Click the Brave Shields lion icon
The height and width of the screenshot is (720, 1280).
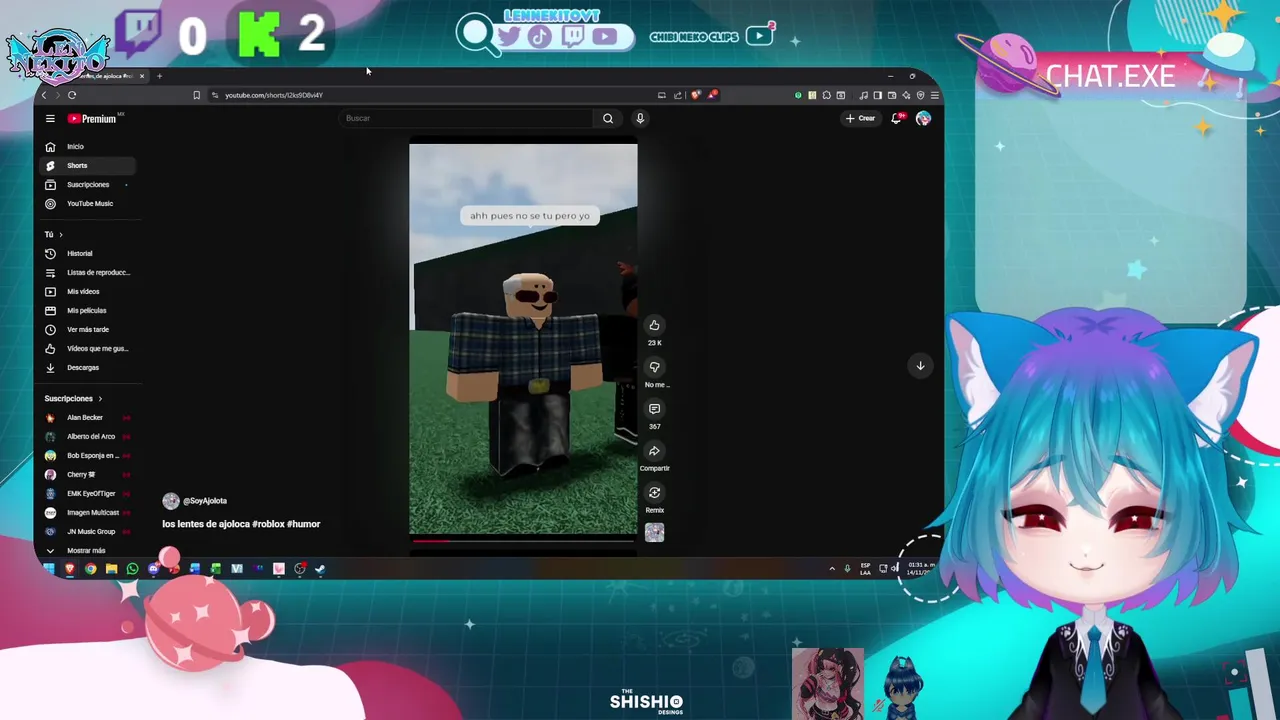coord(696,95)
